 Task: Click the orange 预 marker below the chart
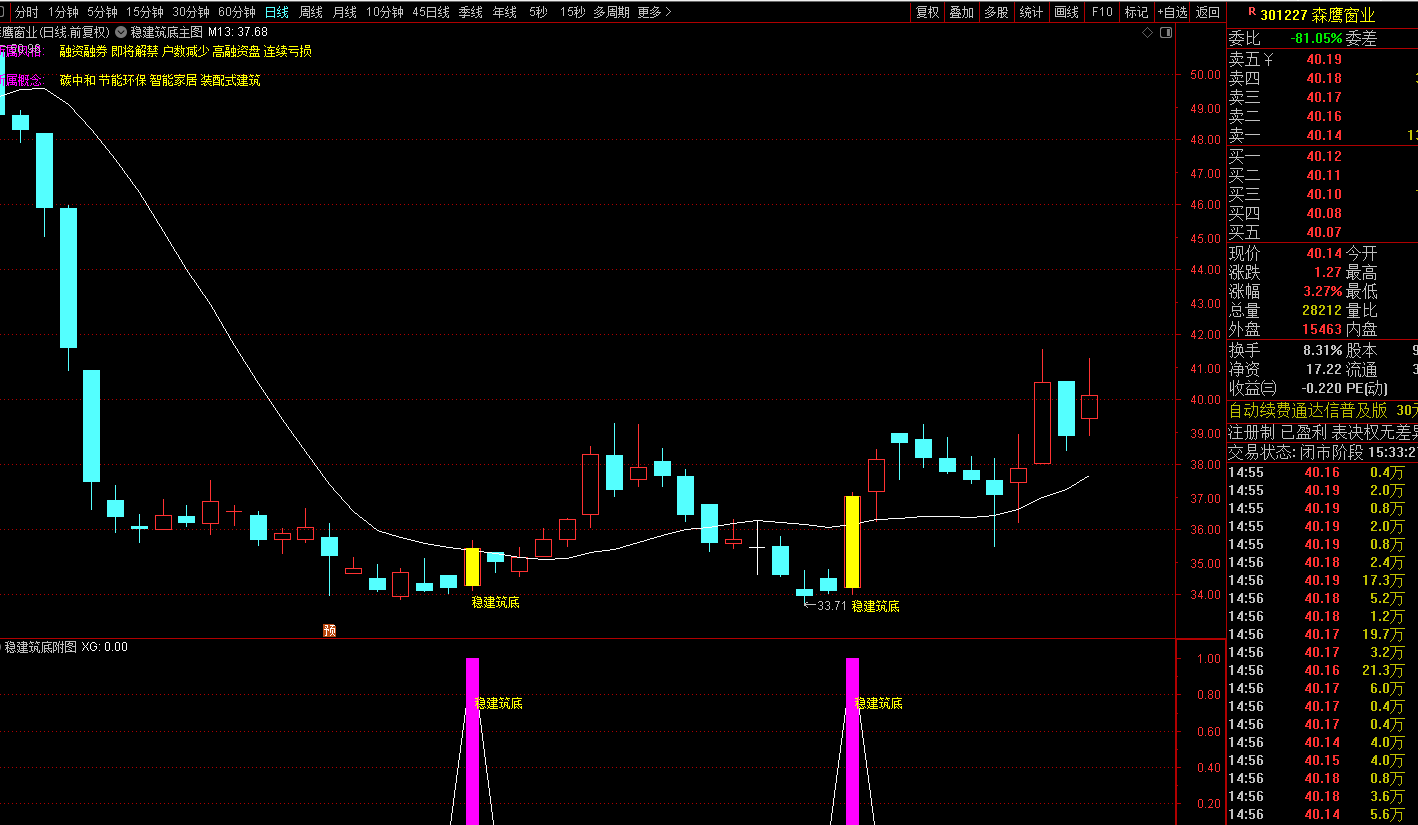tap(328, 630)
